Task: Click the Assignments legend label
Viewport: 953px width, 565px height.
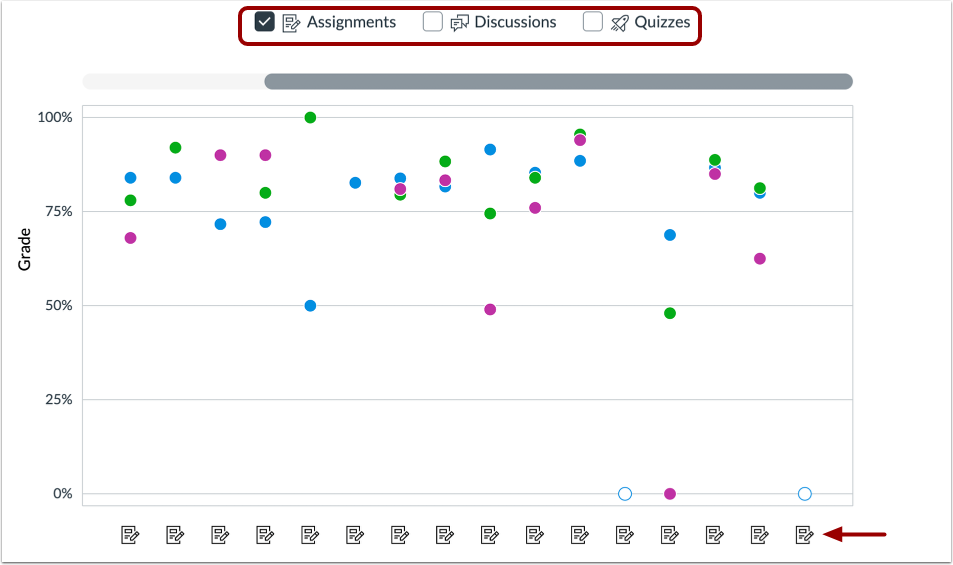Action: 351,22
